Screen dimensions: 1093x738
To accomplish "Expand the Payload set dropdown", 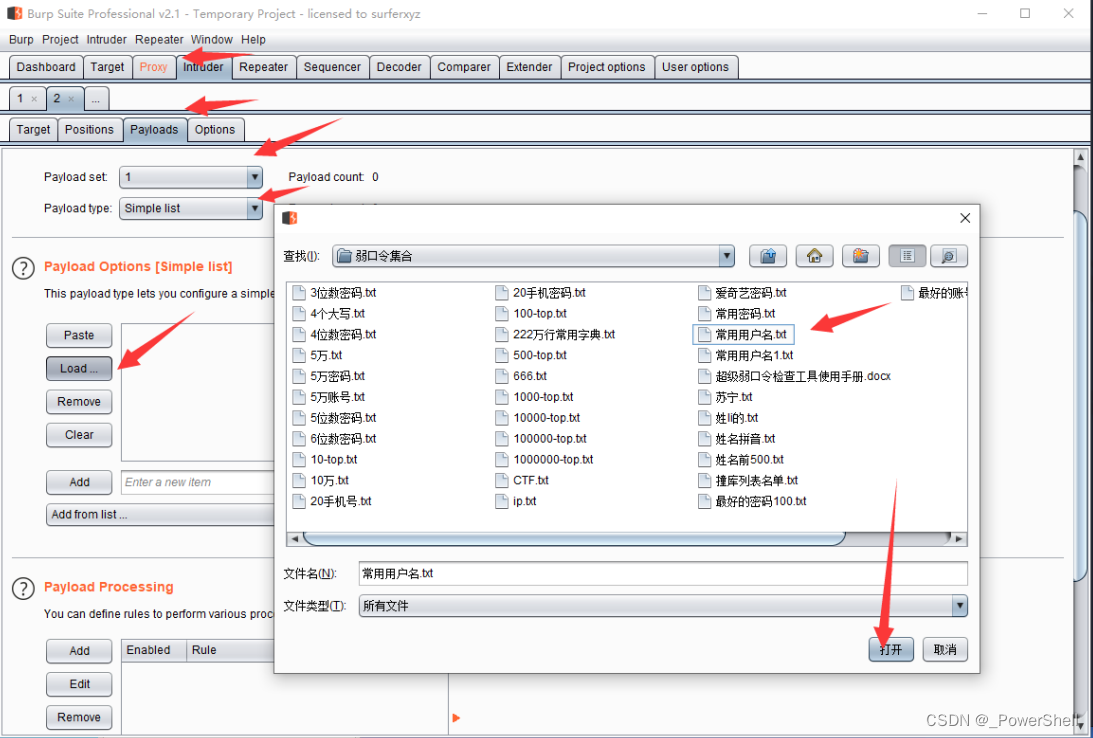I will click(x=254, y=177).
